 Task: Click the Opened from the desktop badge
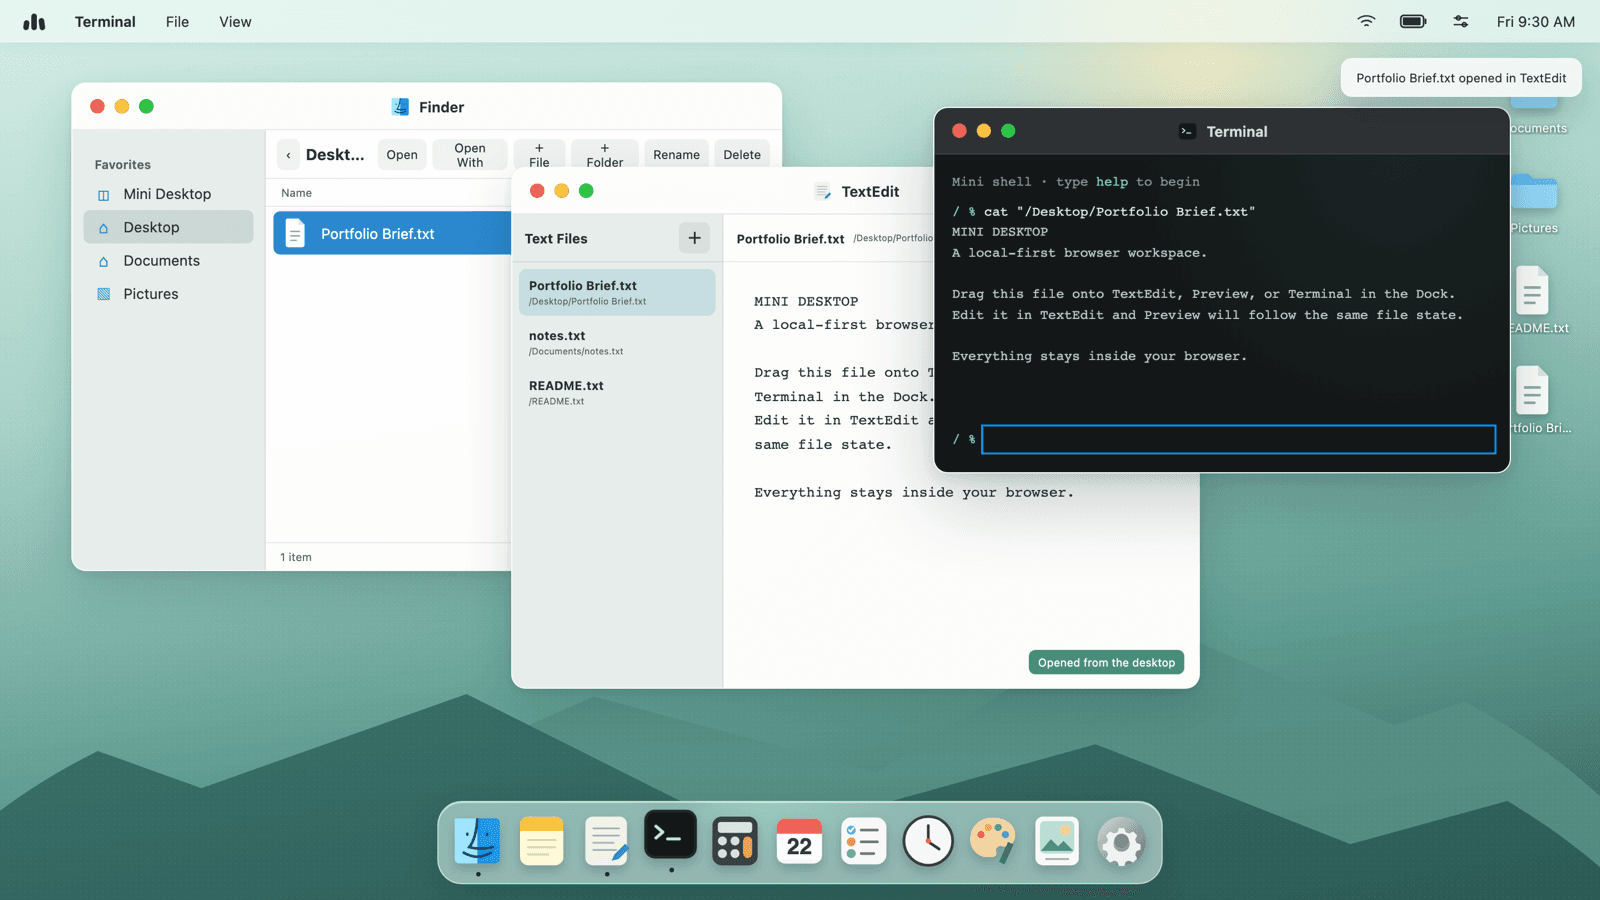pos(1106,662)
